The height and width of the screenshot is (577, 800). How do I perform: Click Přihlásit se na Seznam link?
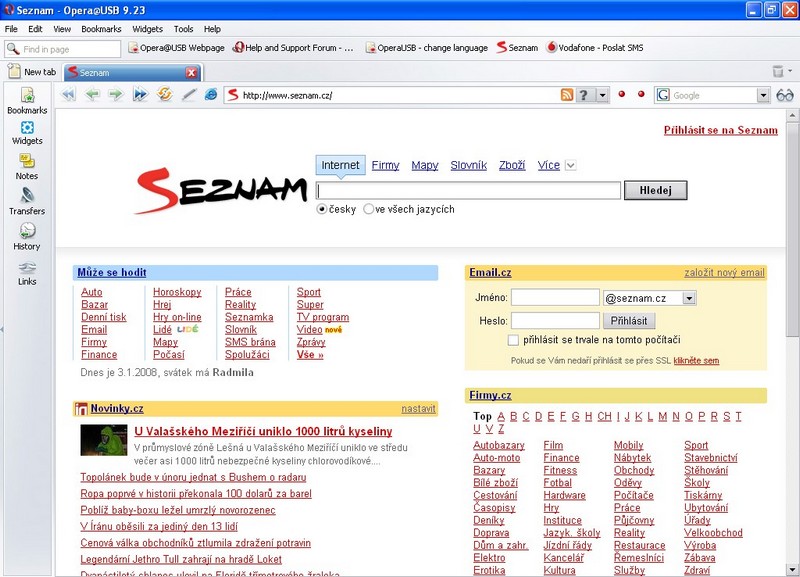[x=720, y=130]
